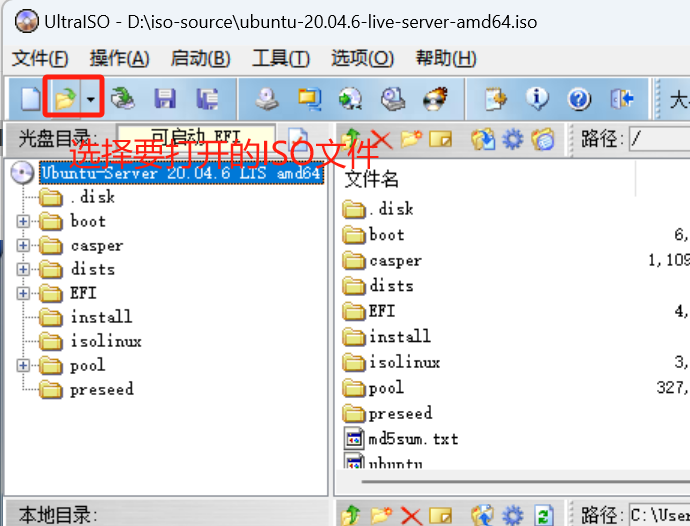Open the 操作(A) menu

[119, 58]
